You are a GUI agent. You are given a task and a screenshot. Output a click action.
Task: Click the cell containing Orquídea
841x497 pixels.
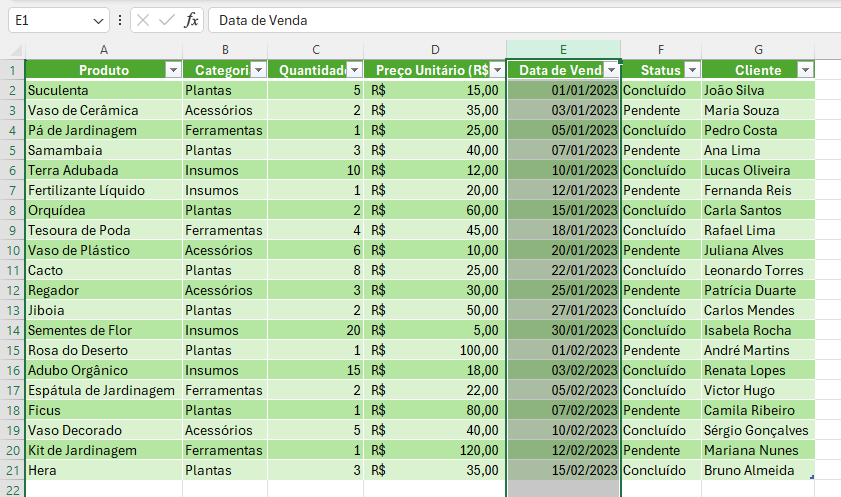tap(104, 210)
